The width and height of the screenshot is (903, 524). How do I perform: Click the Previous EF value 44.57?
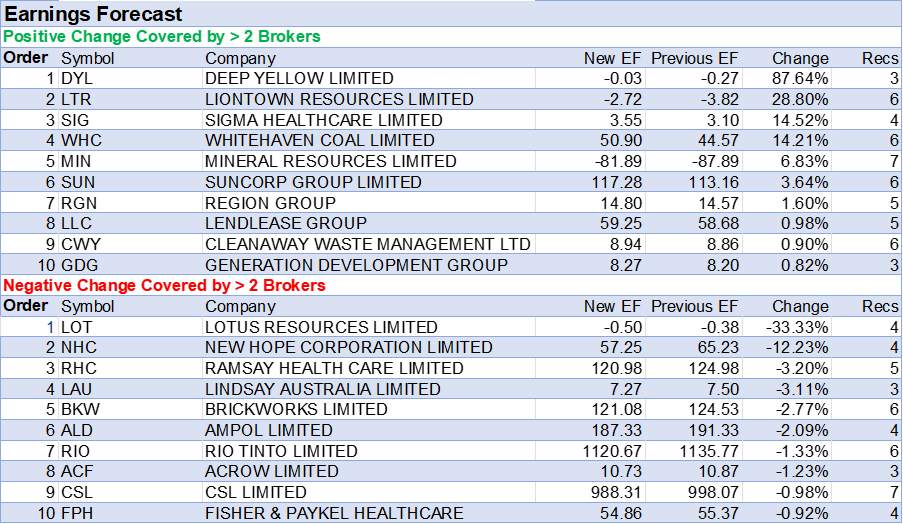click(x=715, y=141)
